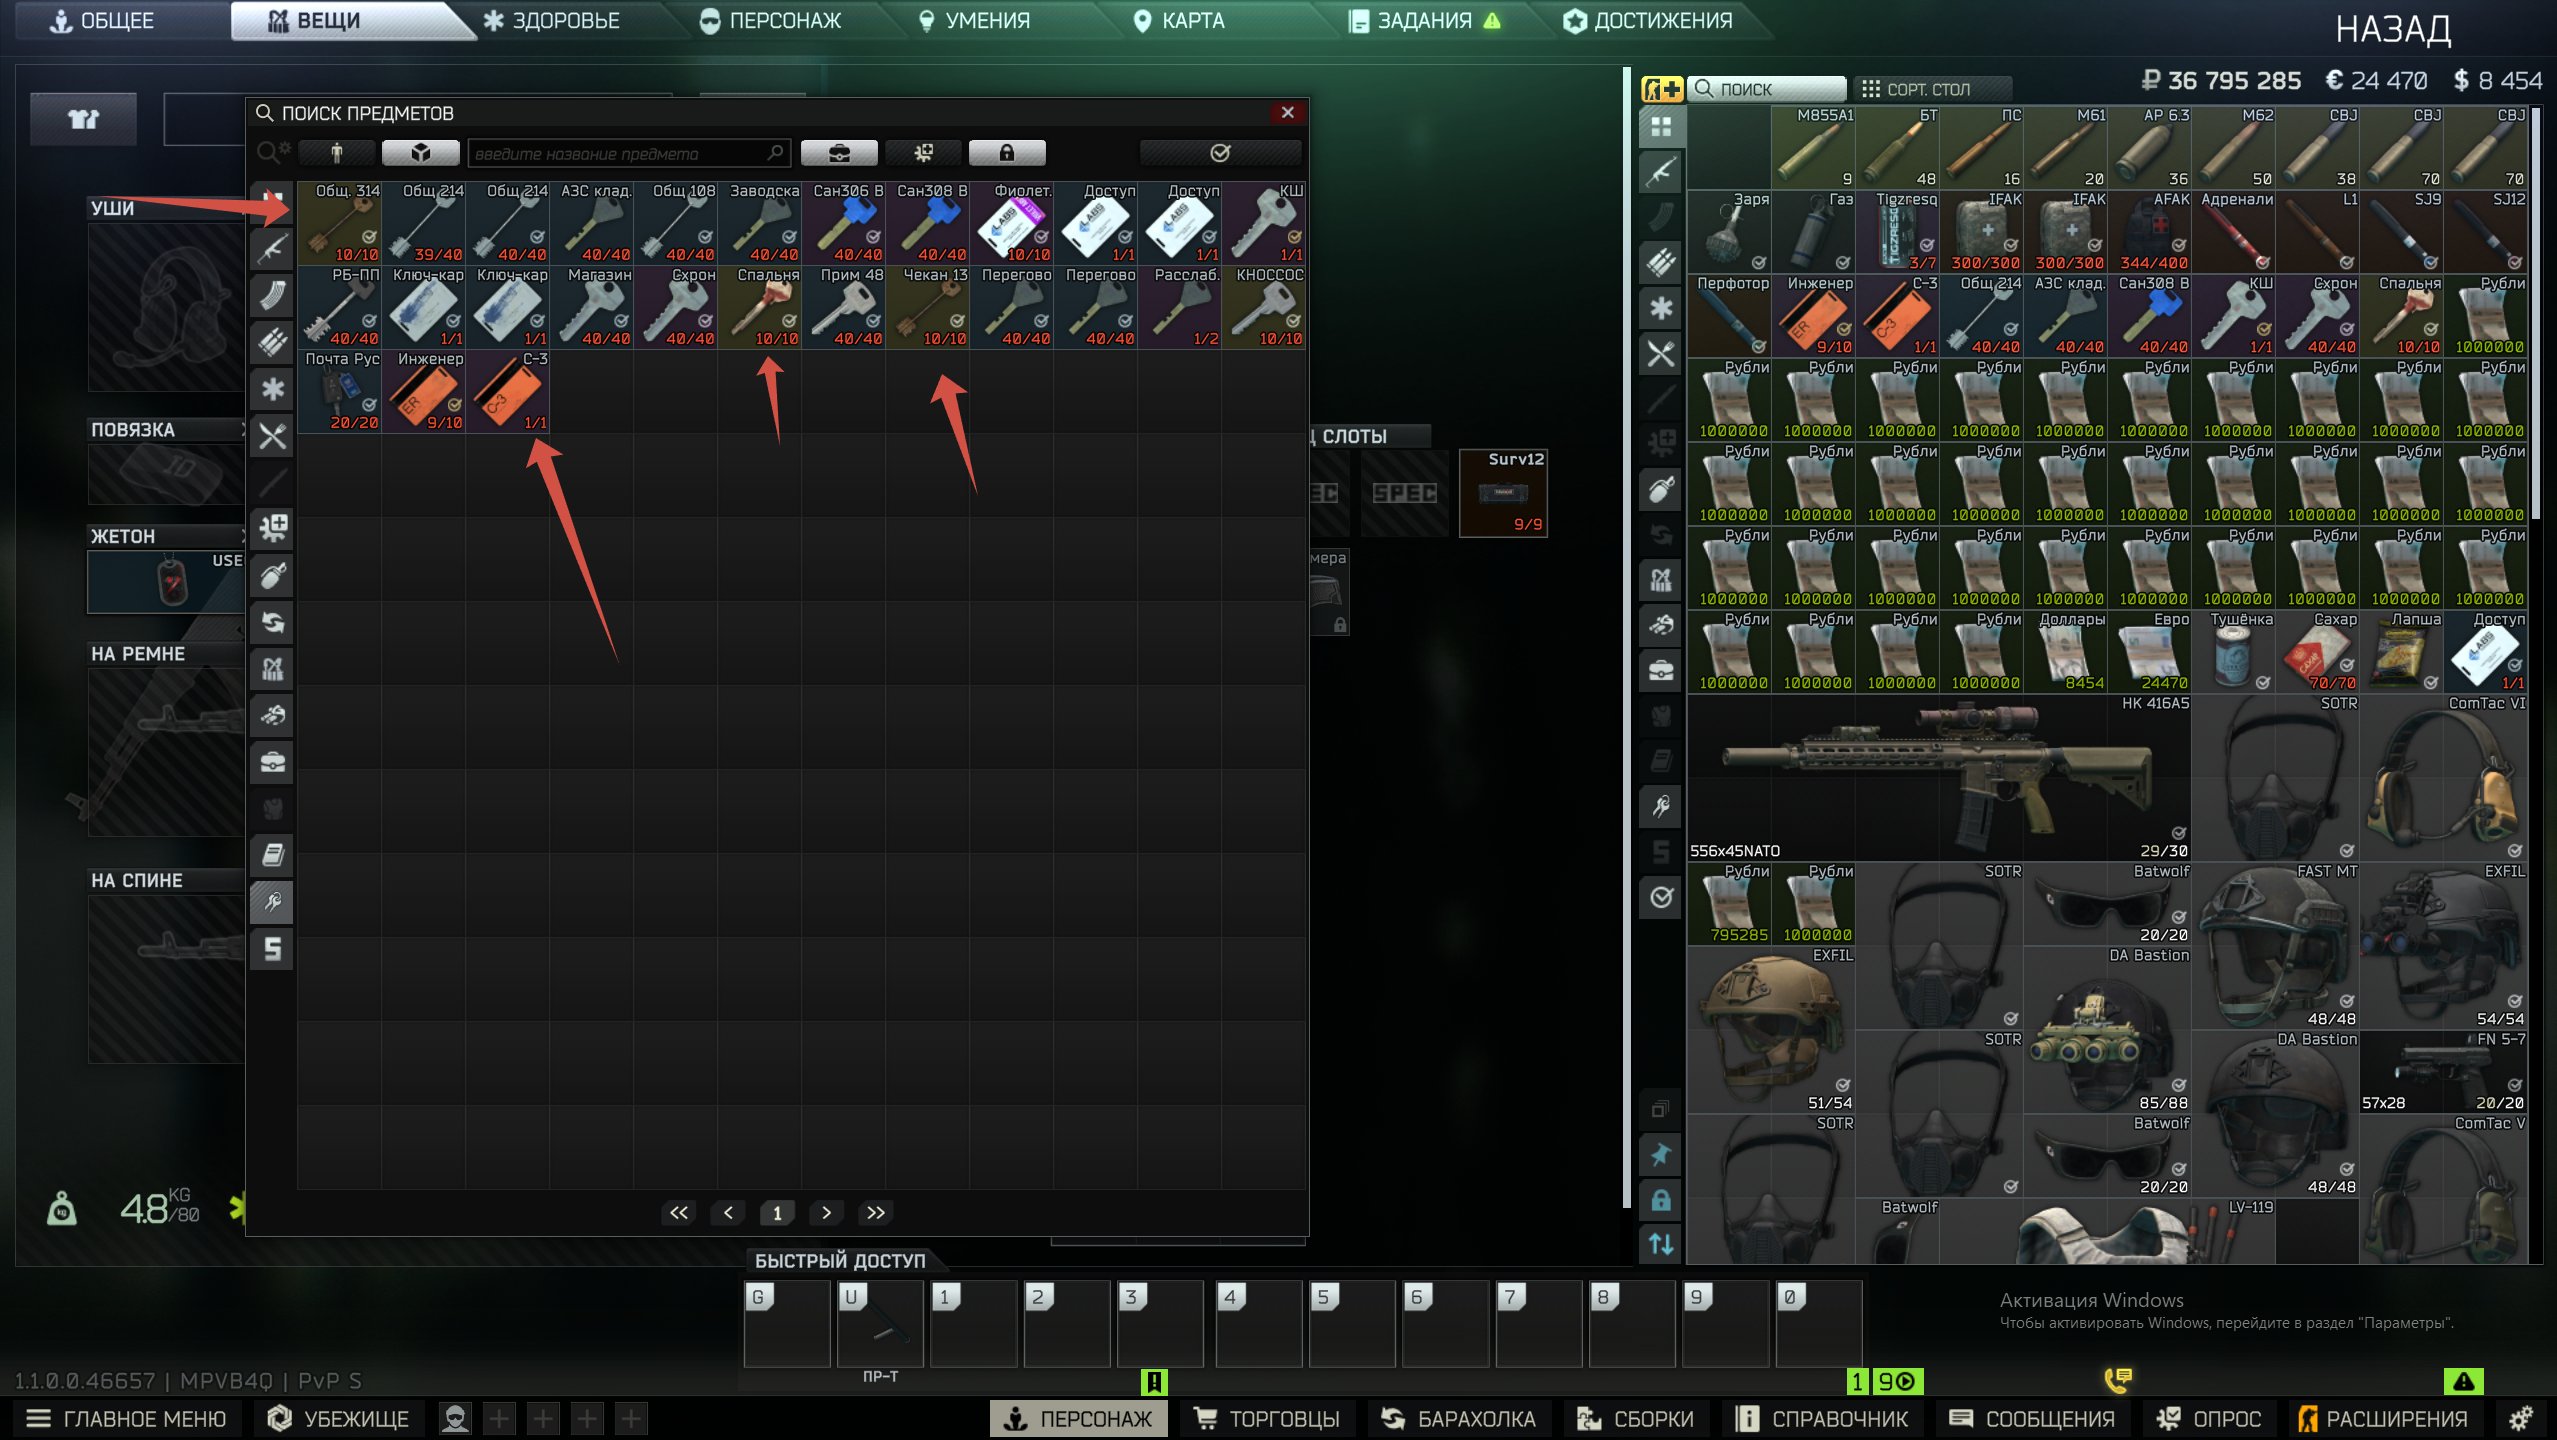Select the Фиолет. keycard in search results
The height and width of the screenshot is (1440, 2557).
point(1011,222)
